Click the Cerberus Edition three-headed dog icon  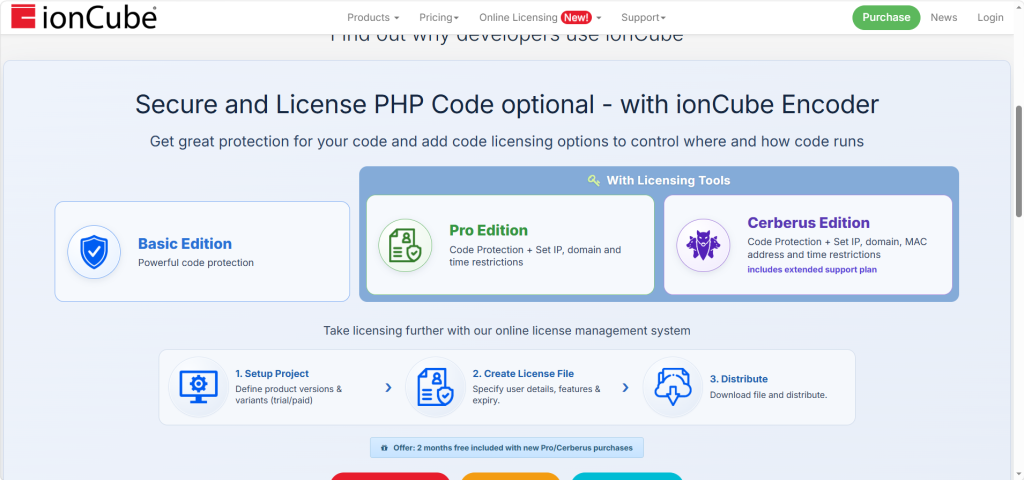point(703,246)
